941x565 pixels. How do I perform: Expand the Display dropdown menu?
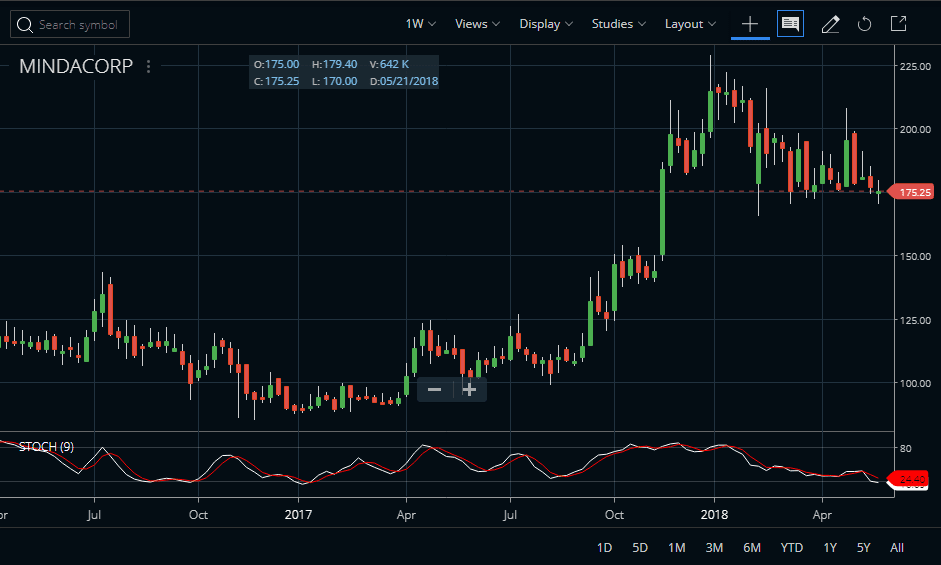(546, 24)
